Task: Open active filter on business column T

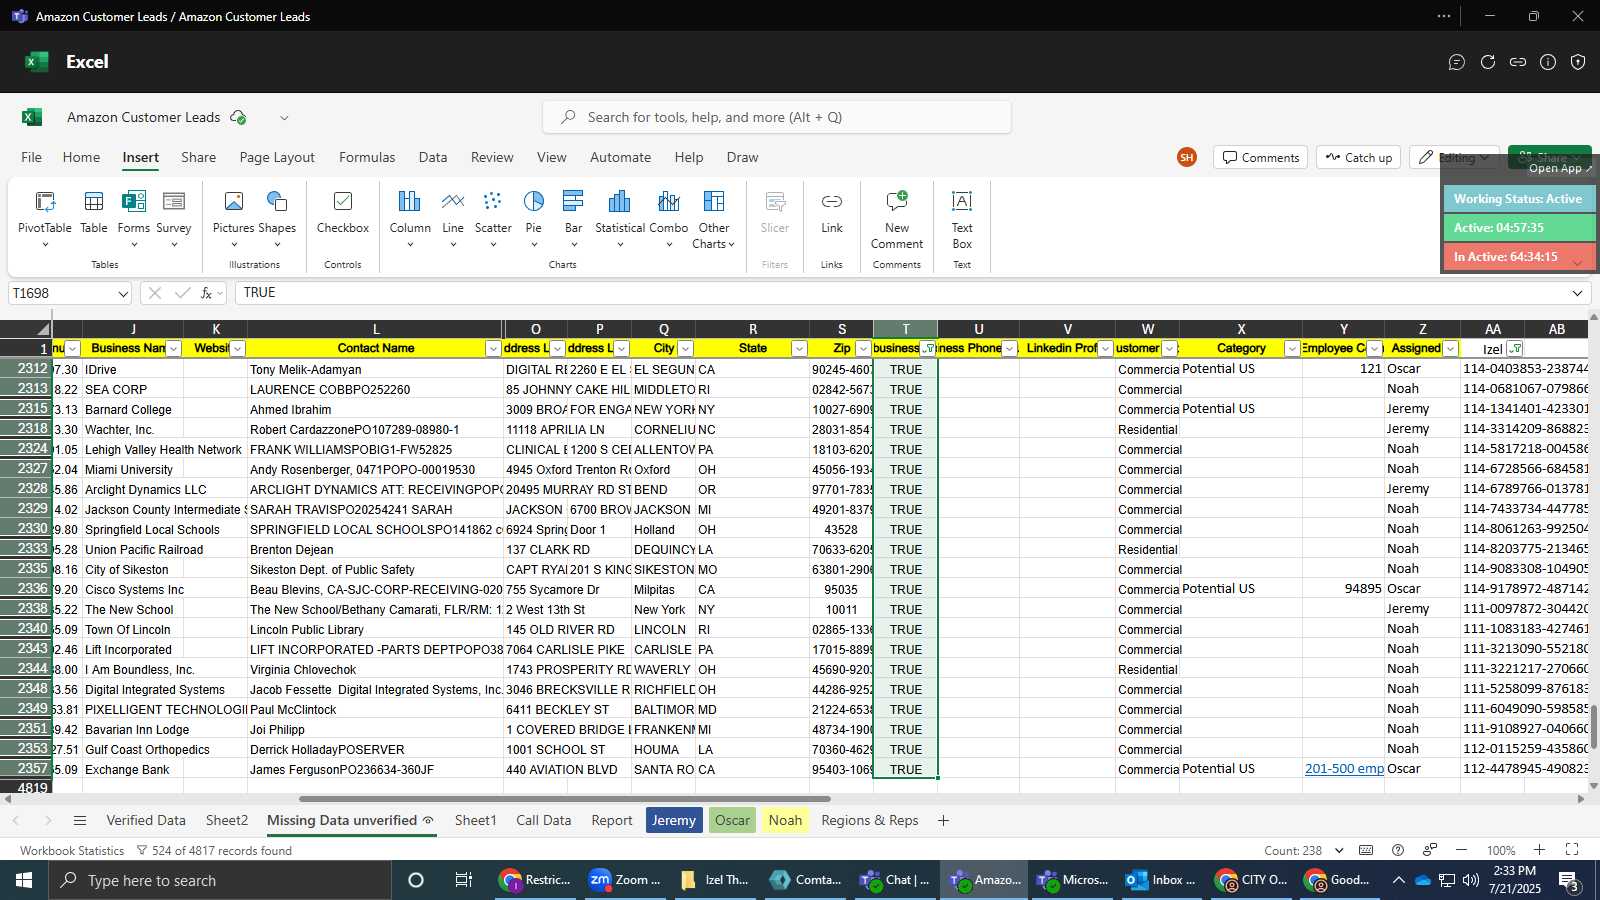Action: coord(928,348)
